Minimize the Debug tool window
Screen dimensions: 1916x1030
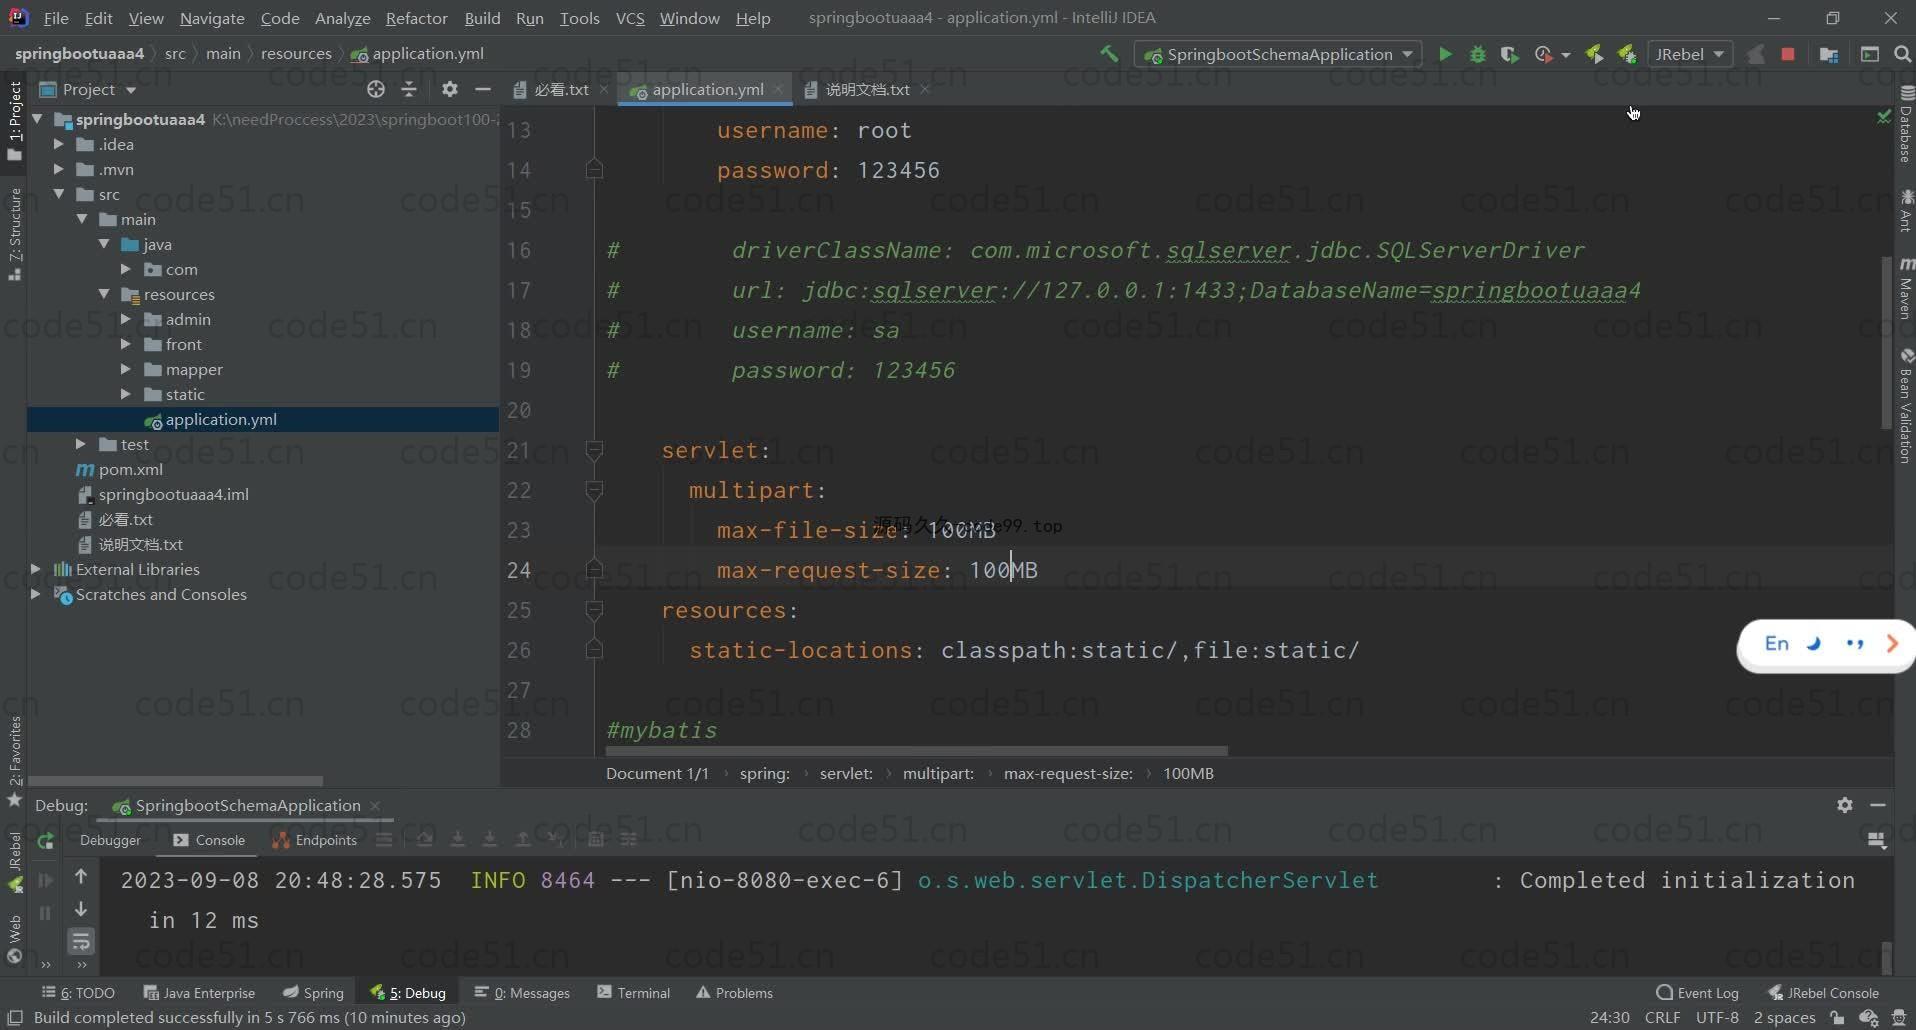(x=1878, y=805)
